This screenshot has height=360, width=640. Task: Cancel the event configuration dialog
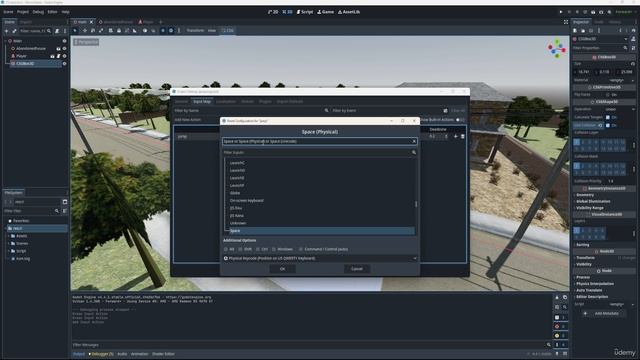(x=356, y=269)
